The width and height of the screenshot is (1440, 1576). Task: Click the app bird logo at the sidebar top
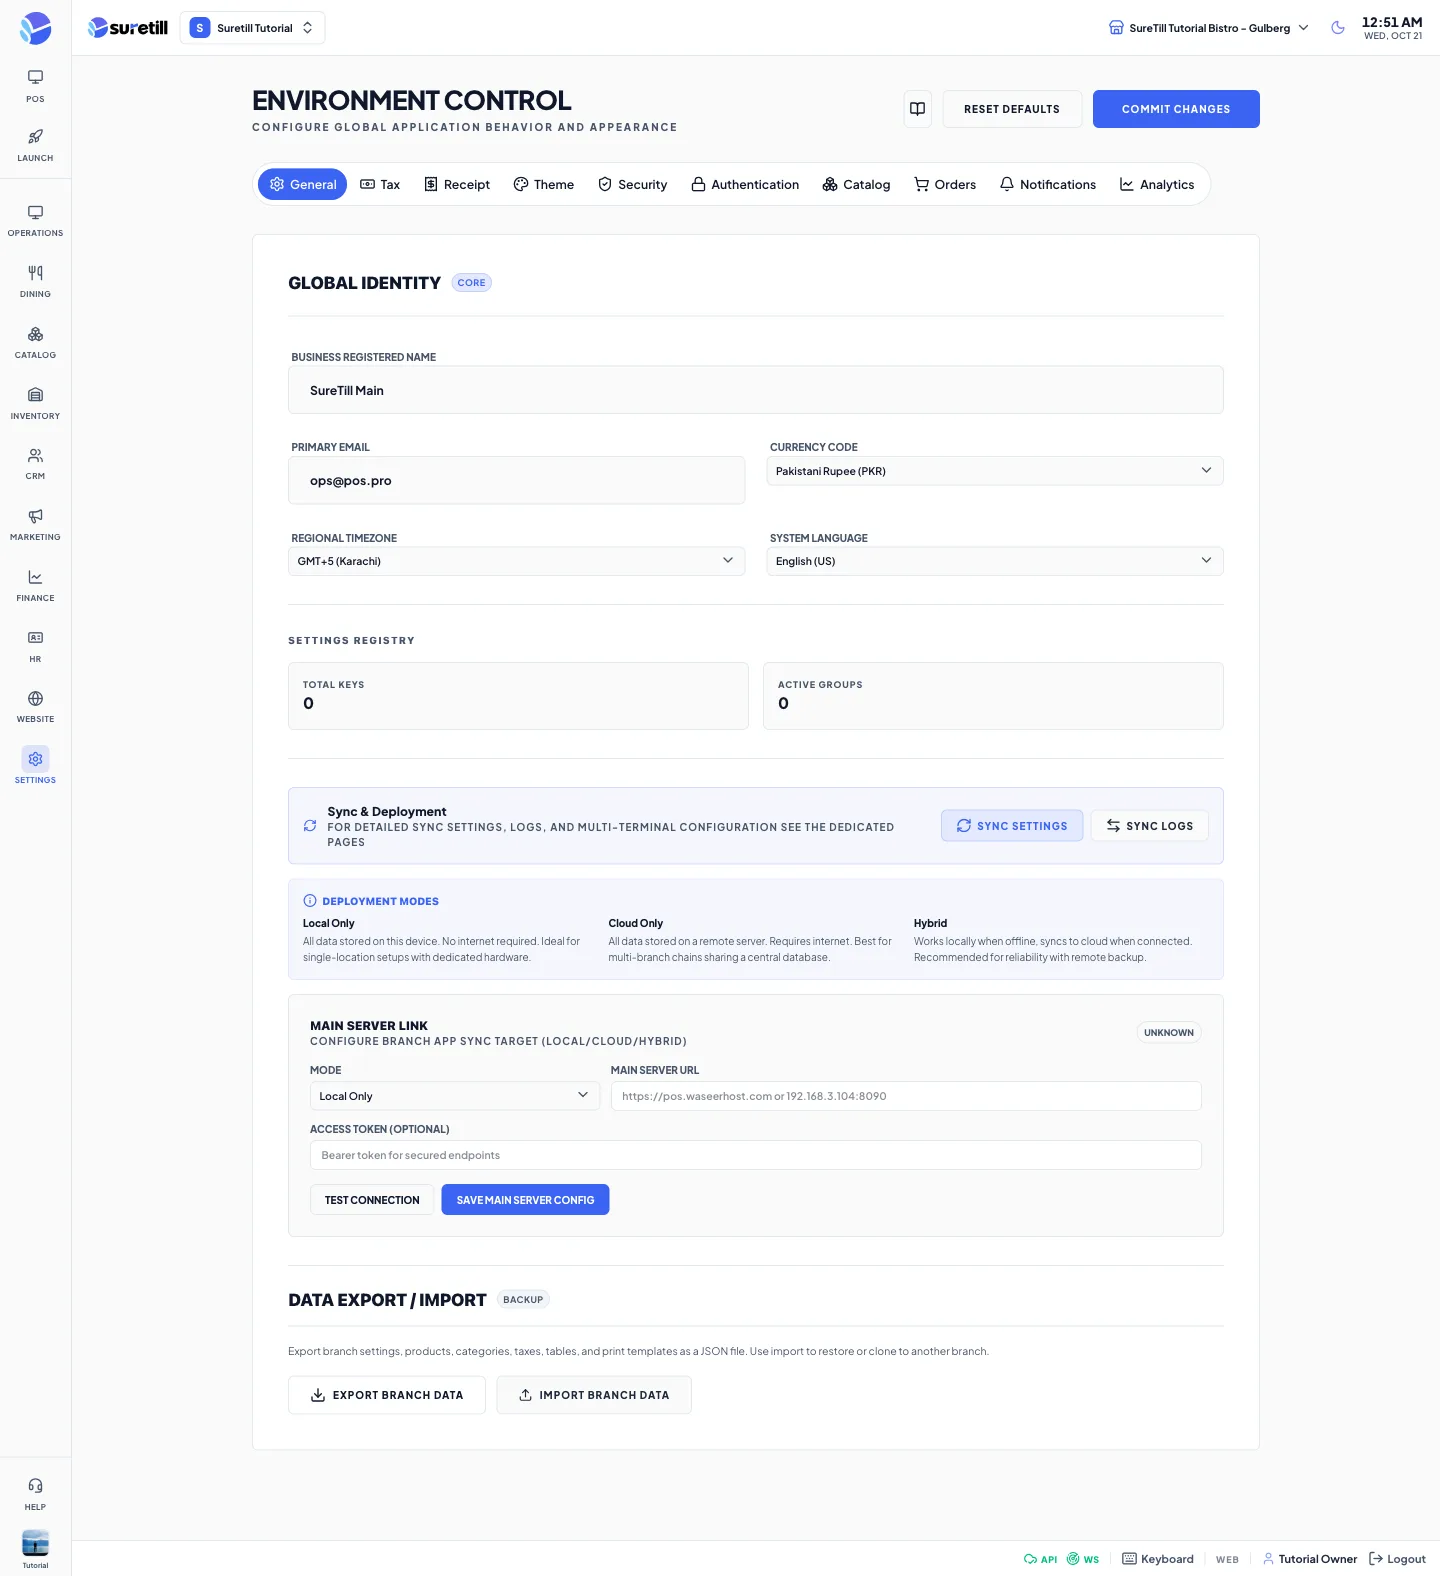click(35, 28)
